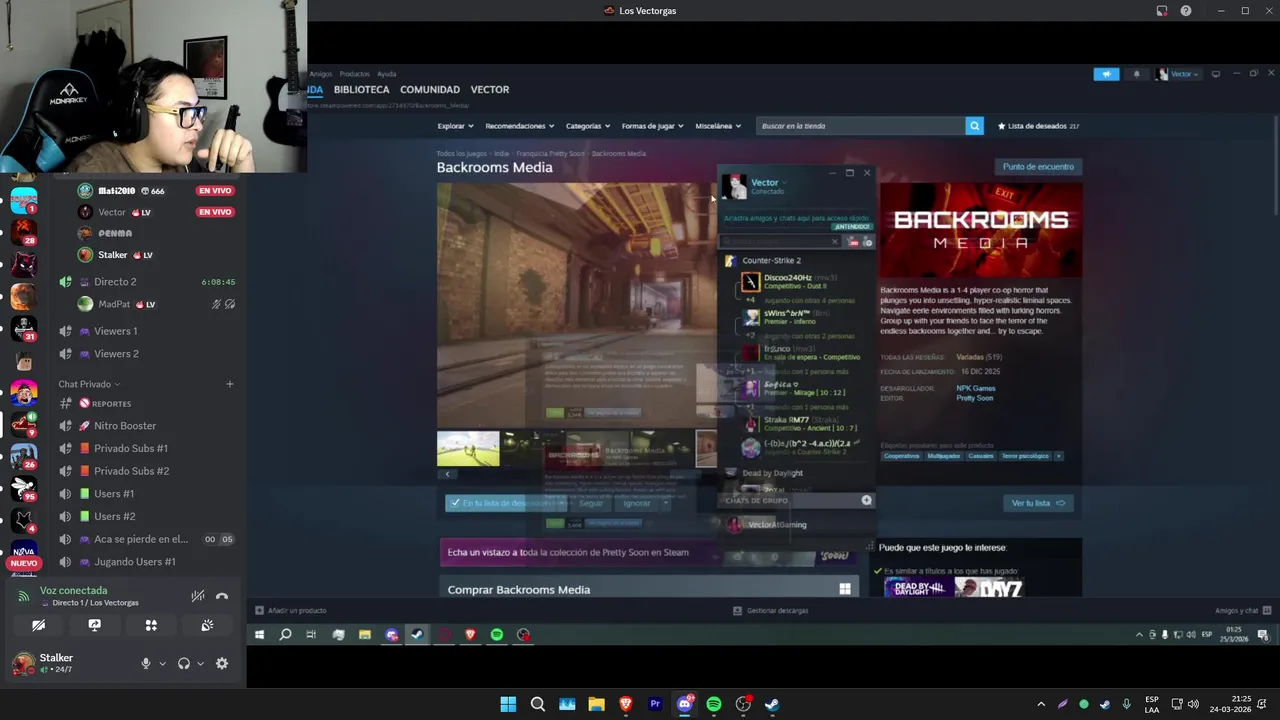Expand the Recomendaciones store menu
1280x720 pixels.
(519, 126)
